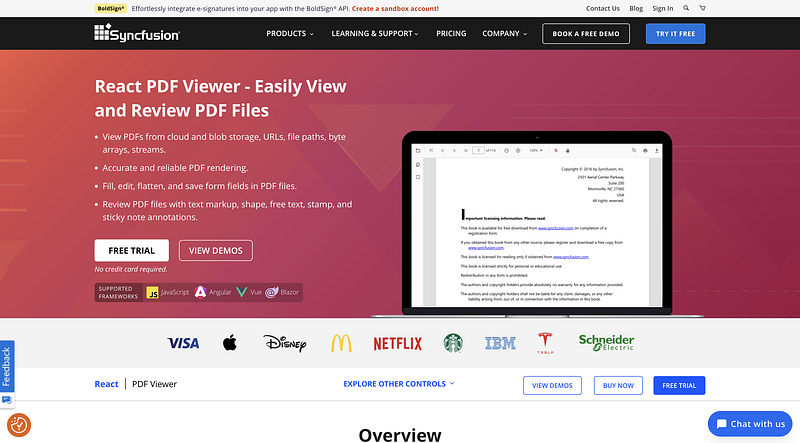Click the IBM logo
This screenshot has height=443, width=800.
point(500,343)
